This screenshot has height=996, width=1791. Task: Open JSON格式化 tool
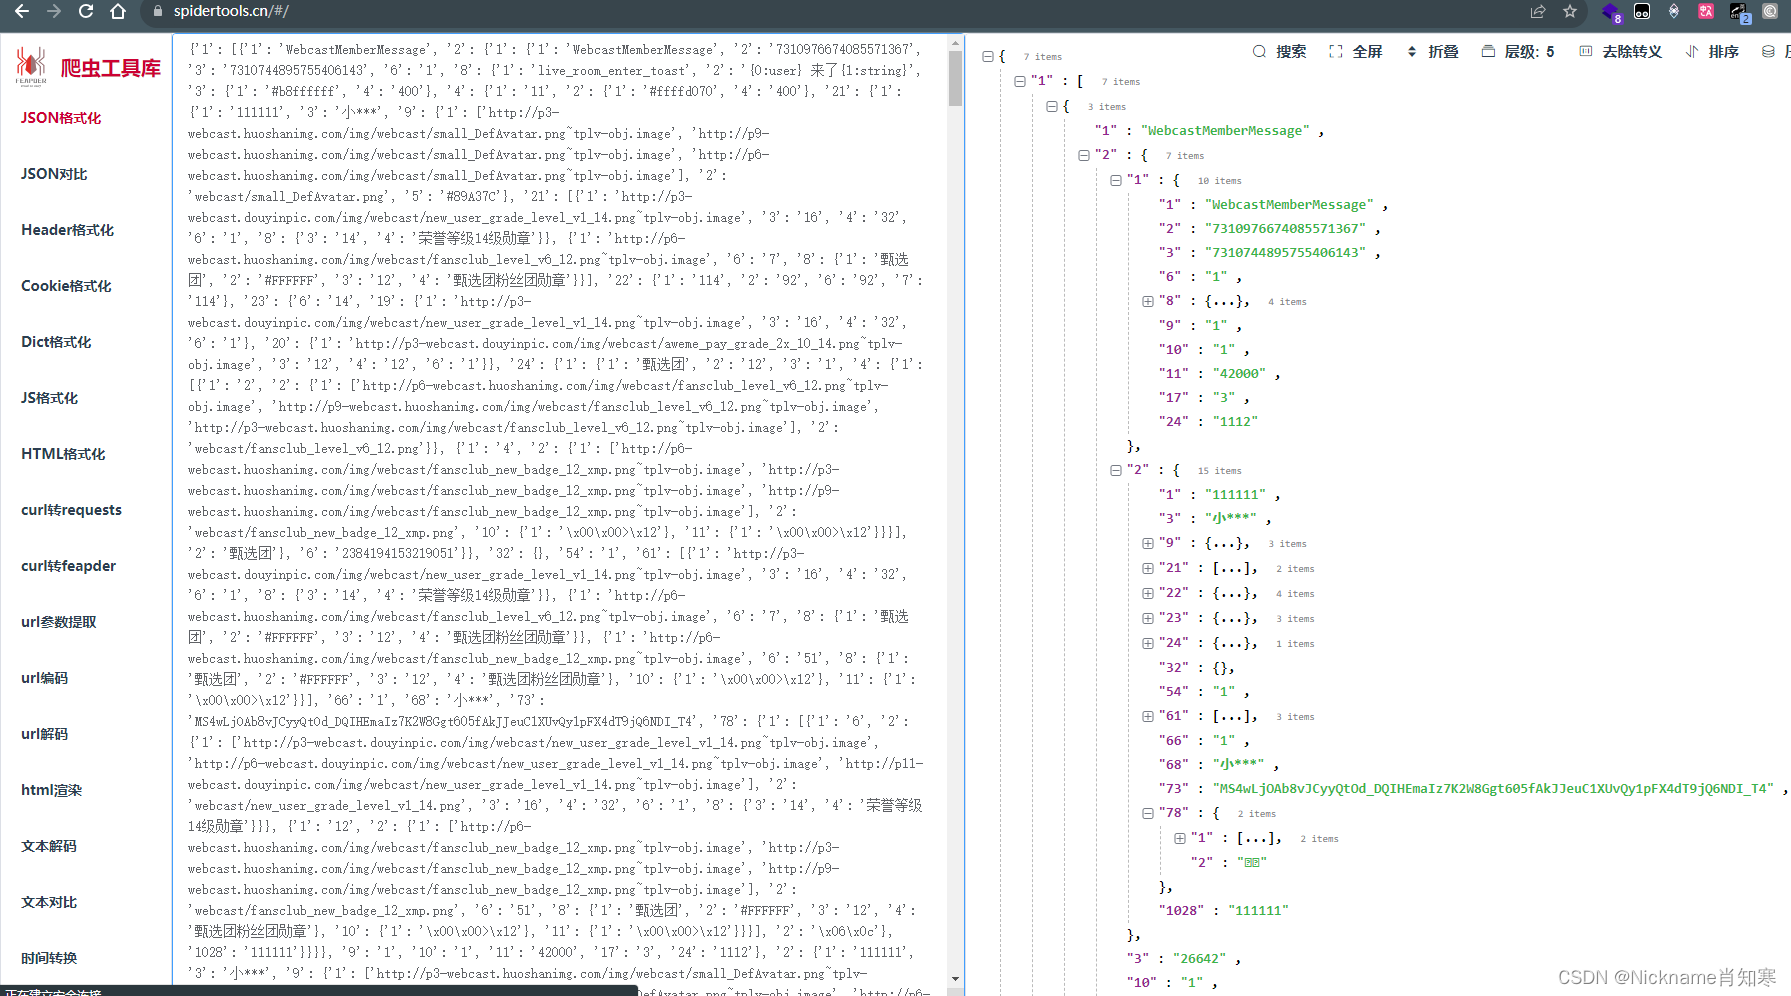point(61,118)
